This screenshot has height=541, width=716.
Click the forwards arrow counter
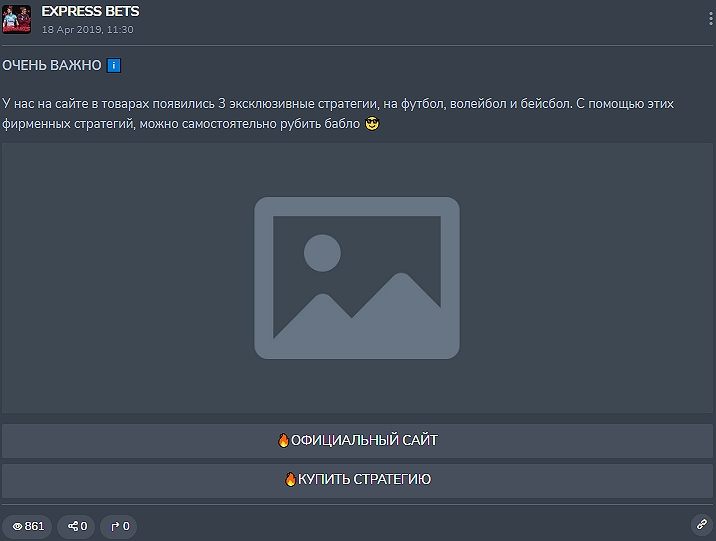[x=119, y=526]
